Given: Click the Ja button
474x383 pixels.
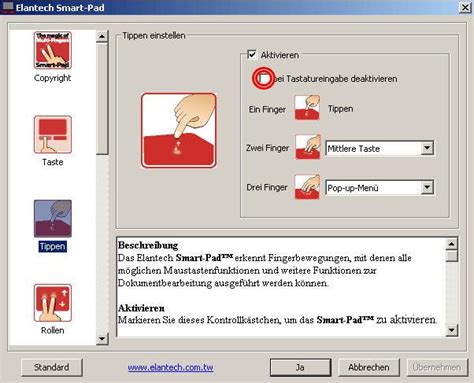Looking at the screenshot, I should (x=300, y=367).
